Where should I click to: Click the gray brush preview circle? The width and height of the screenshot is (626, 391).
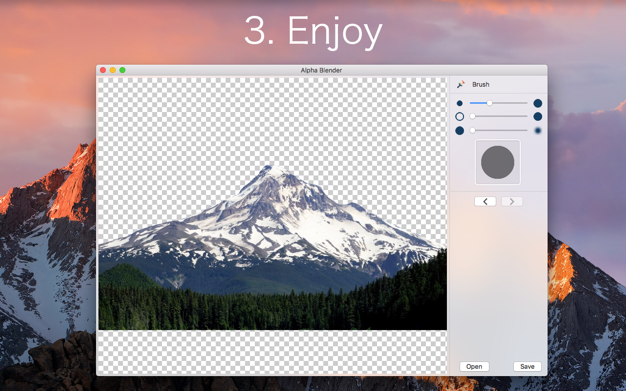(497, 162)
